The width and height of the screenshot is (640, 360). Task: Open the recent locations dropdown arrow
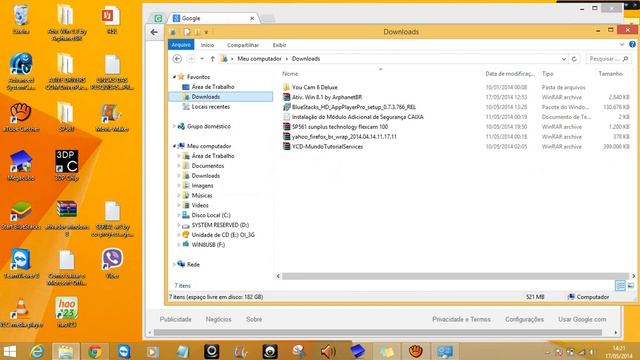202,59
